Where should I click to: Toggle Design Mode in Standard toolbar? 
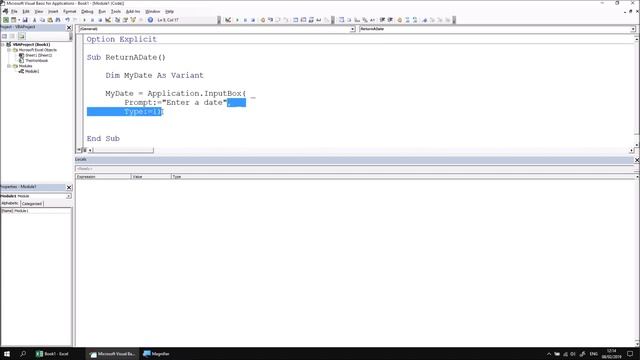108,20
